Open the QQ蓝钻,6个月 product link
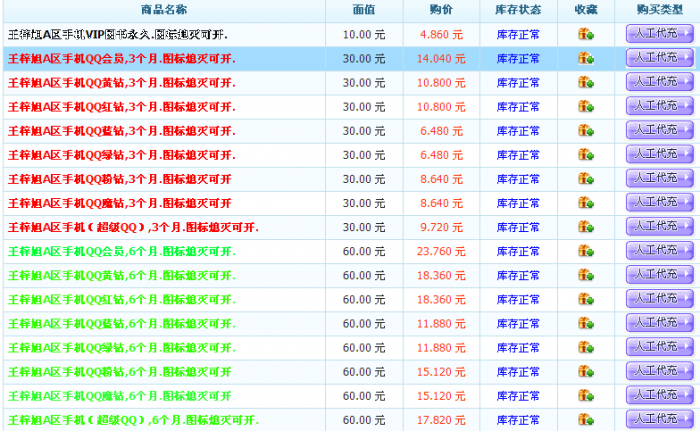Image resolution: width=700 pixels, height=431 pixels. (x=121, y=324)
